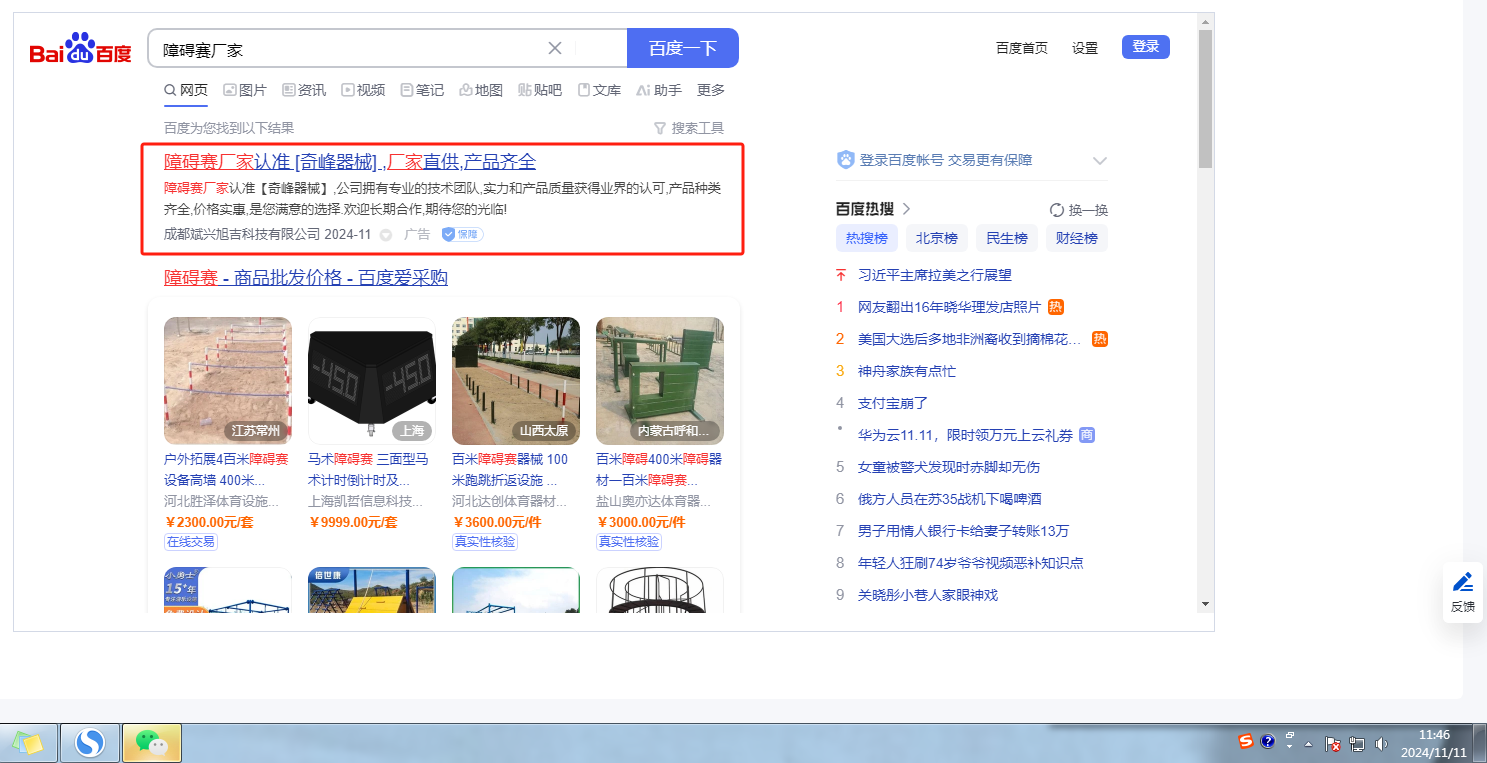Open 搜索工具 search tools filter
This screenshot has width=1487, height=763.
point(688,128)
